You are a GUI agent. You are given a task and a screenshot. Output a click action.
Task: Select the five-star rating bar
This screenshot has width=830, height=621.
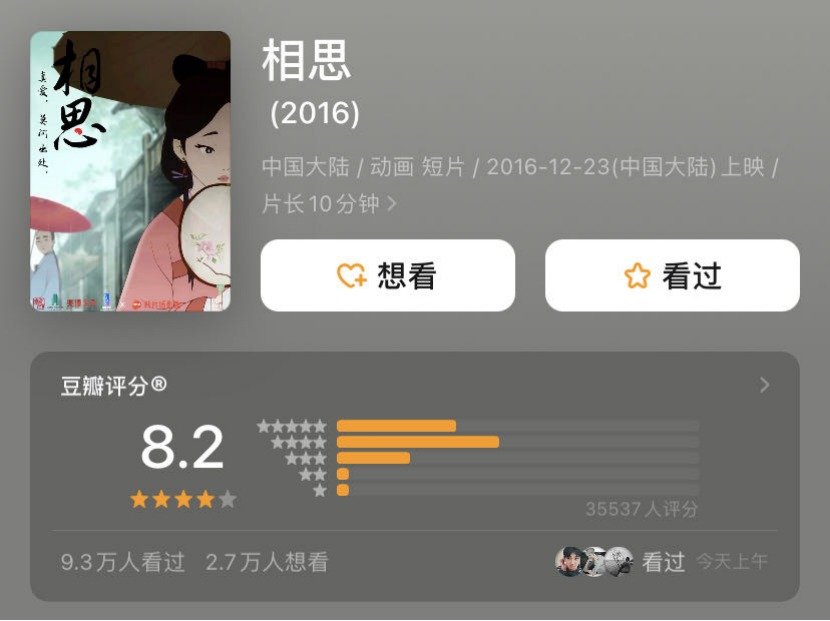(x=518, y=426)
